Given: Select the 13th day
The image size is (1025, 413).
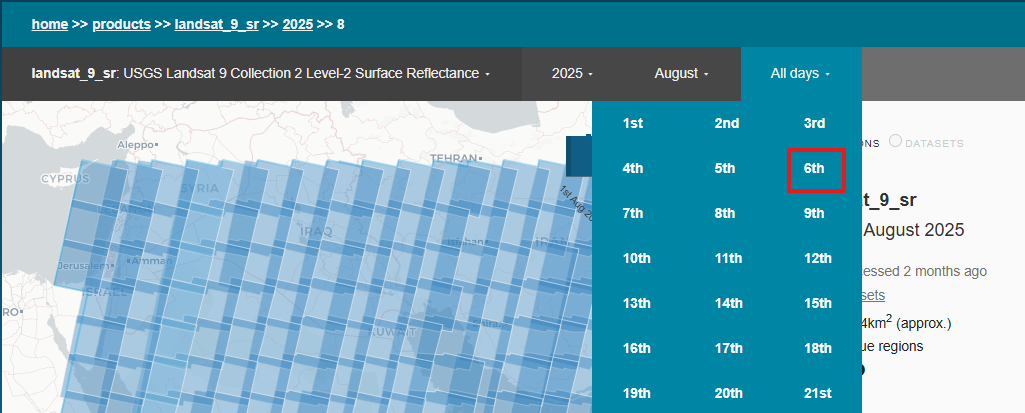Looking at the screenshot, I should pyautogui.click(x=637, y=304).
